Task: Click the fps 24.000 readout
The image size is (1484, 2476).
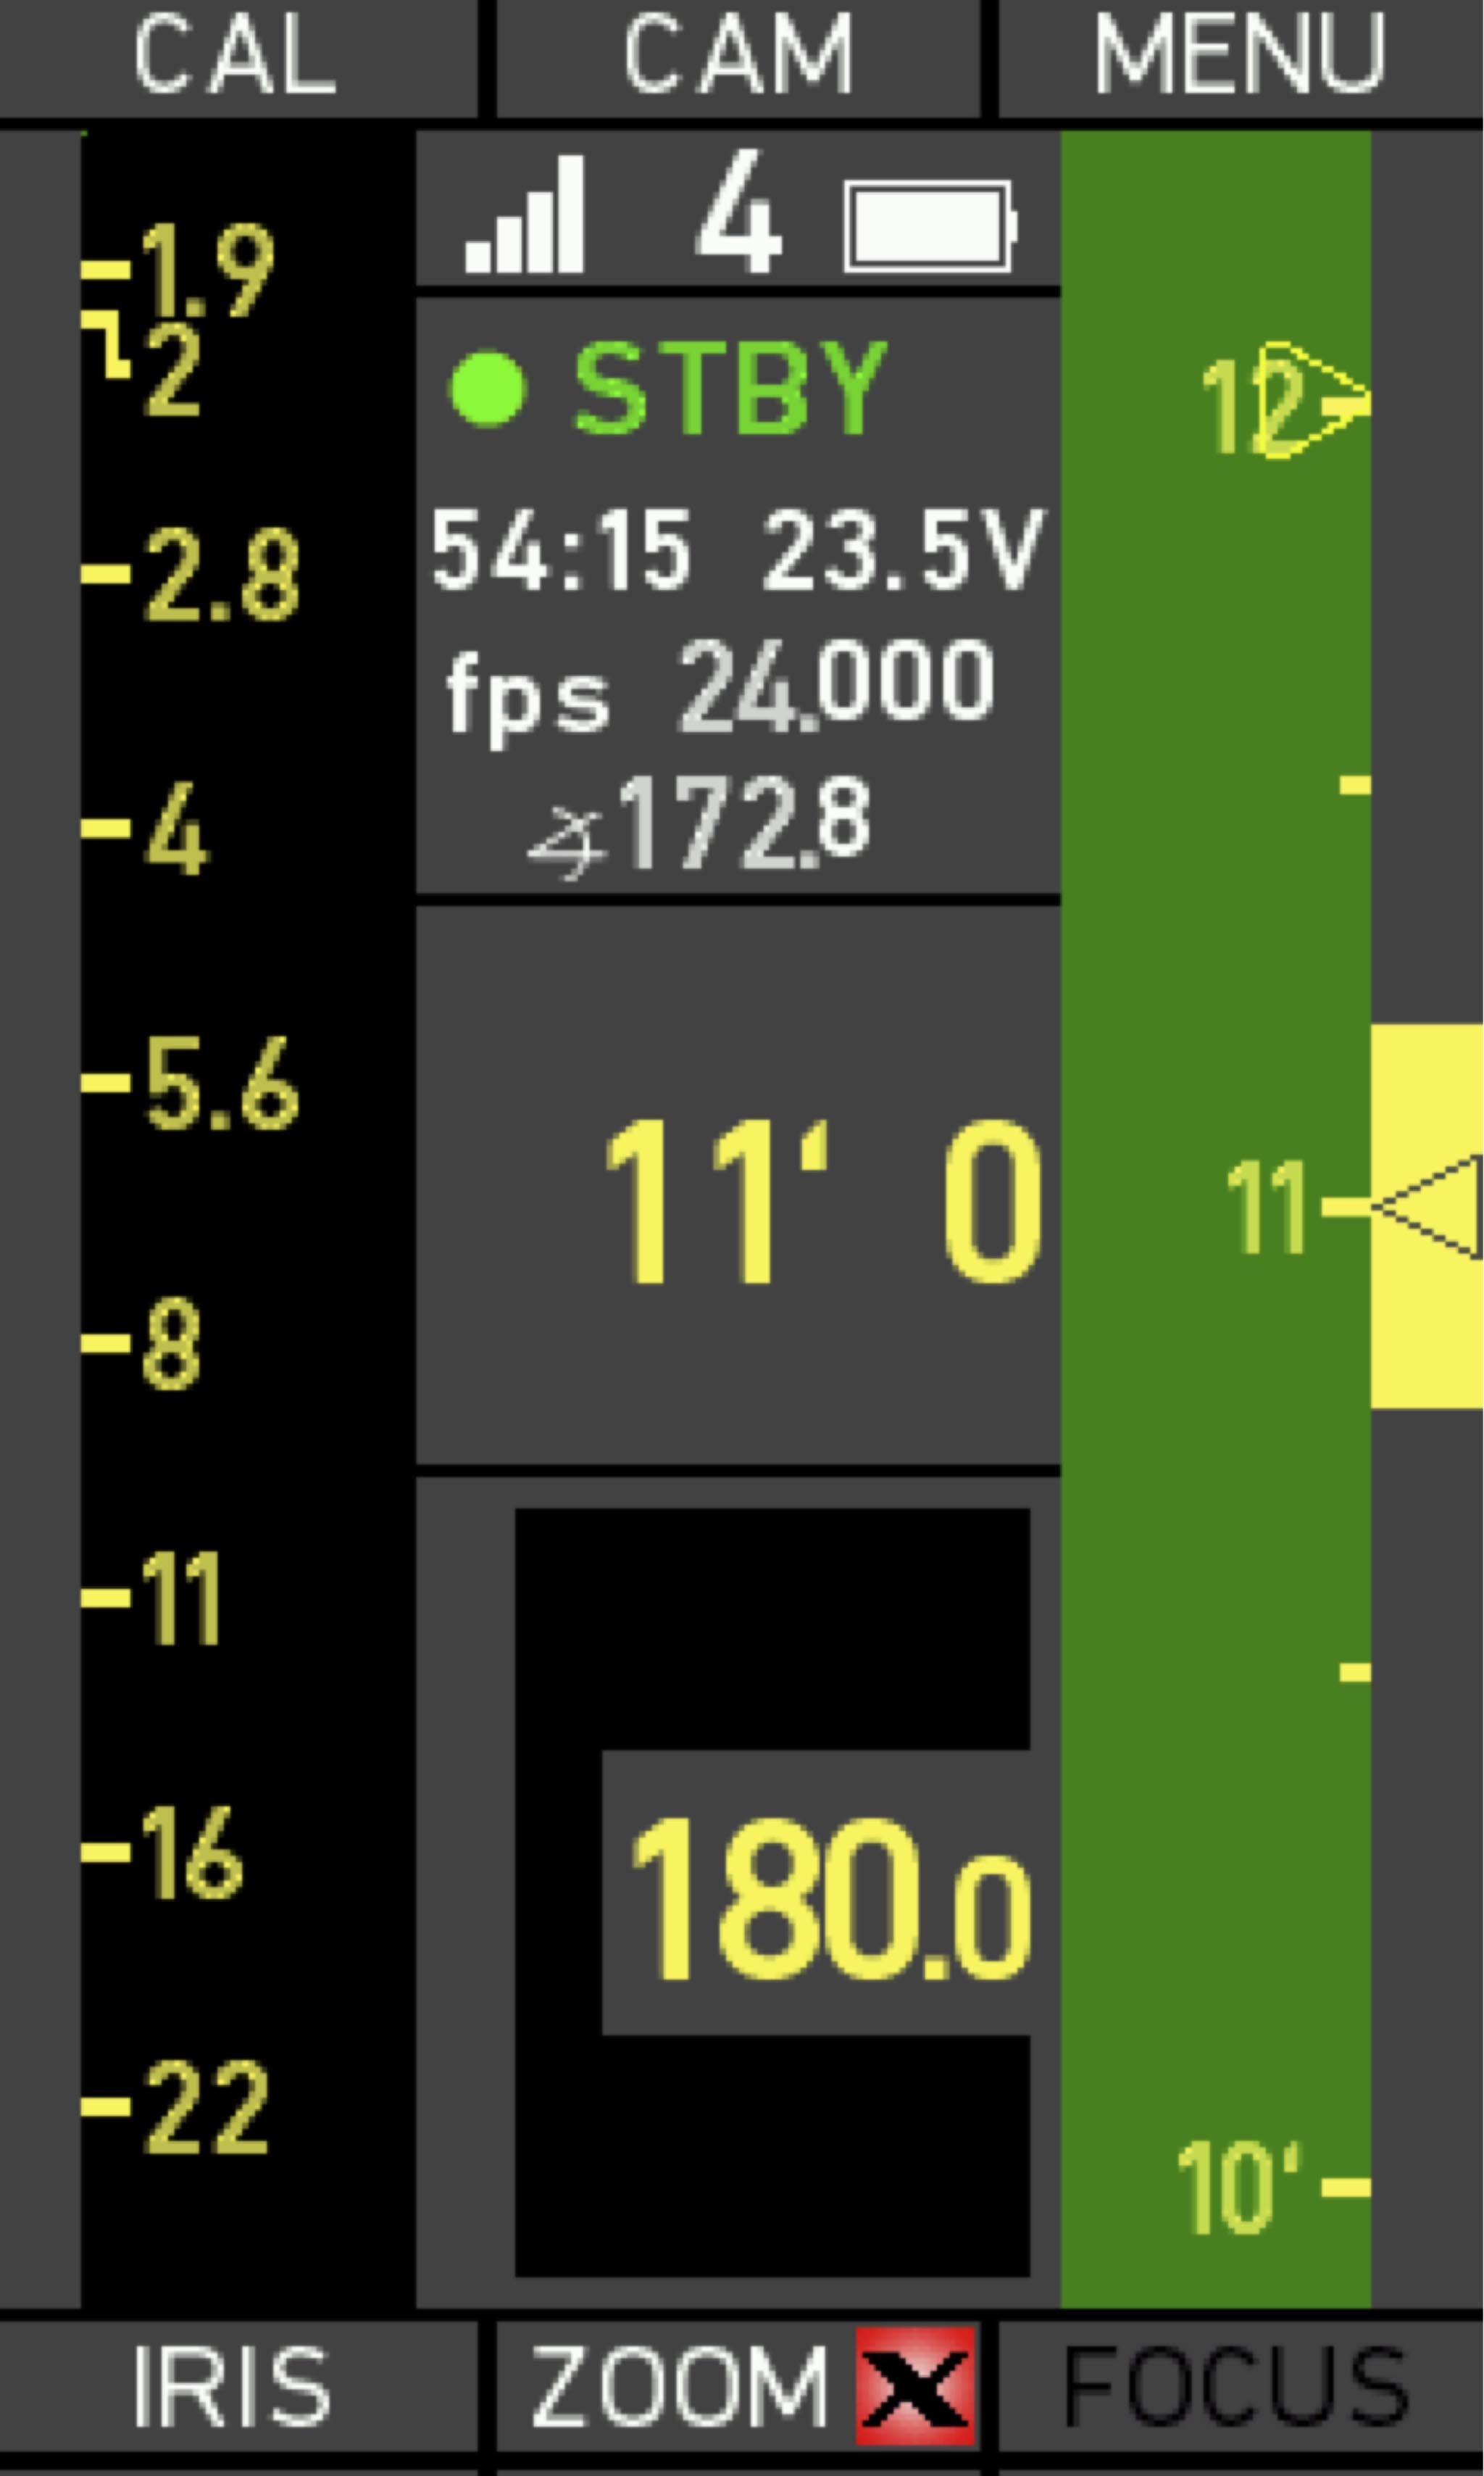Action: pyautogui.click(x=721, y=688)
